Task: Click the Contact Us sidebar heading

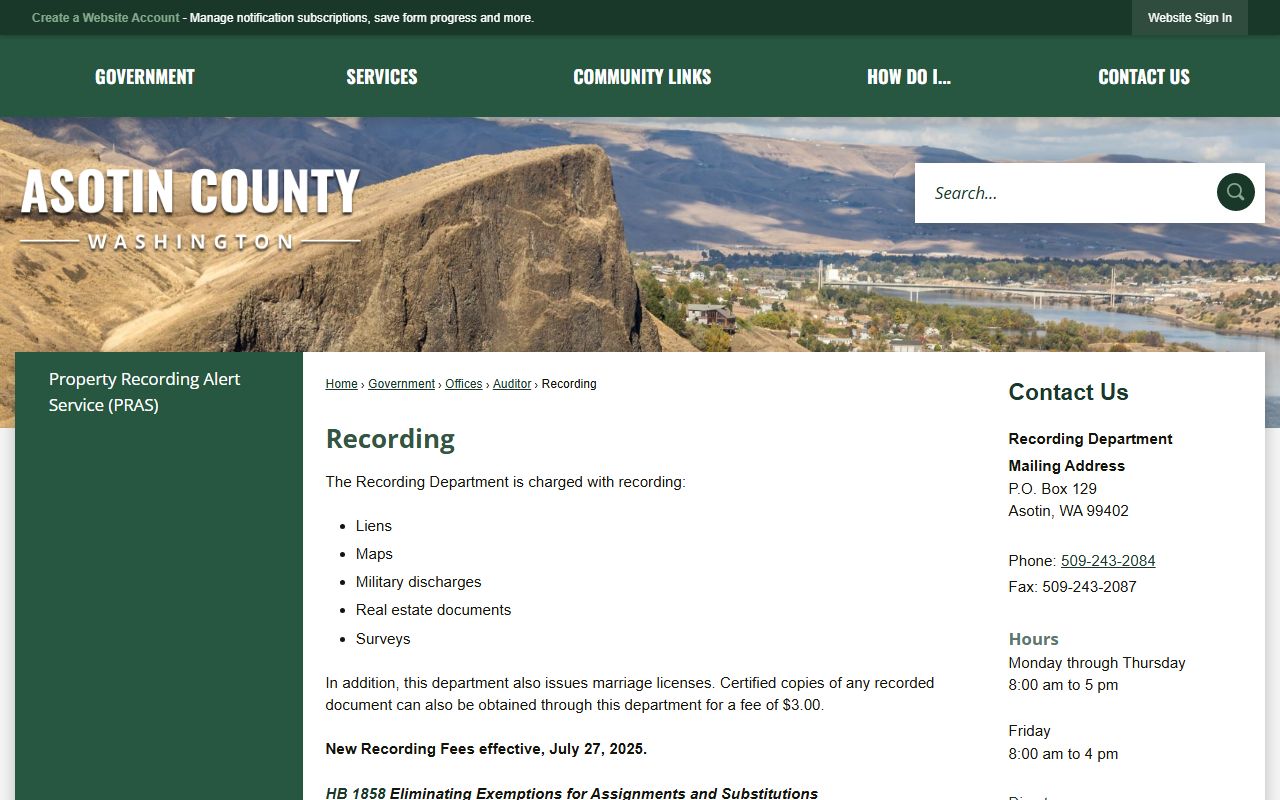Action: (x=1068, y=392)
